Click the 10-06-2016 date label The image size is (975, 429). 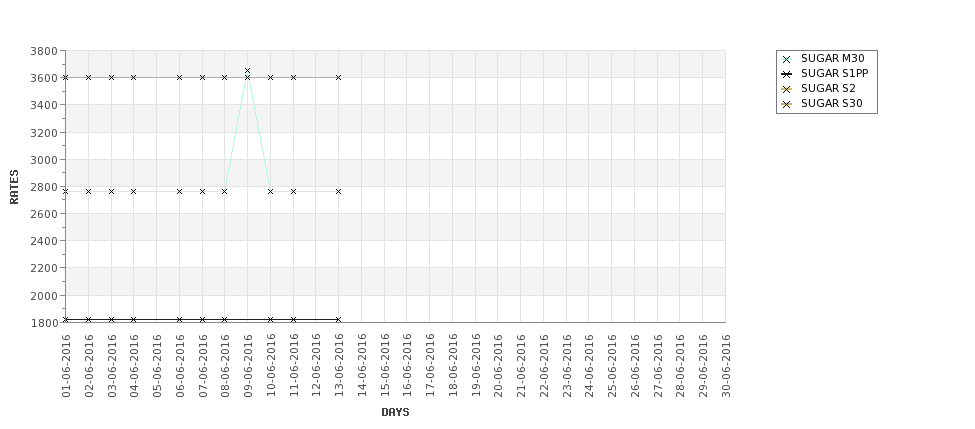pos(270,366)
